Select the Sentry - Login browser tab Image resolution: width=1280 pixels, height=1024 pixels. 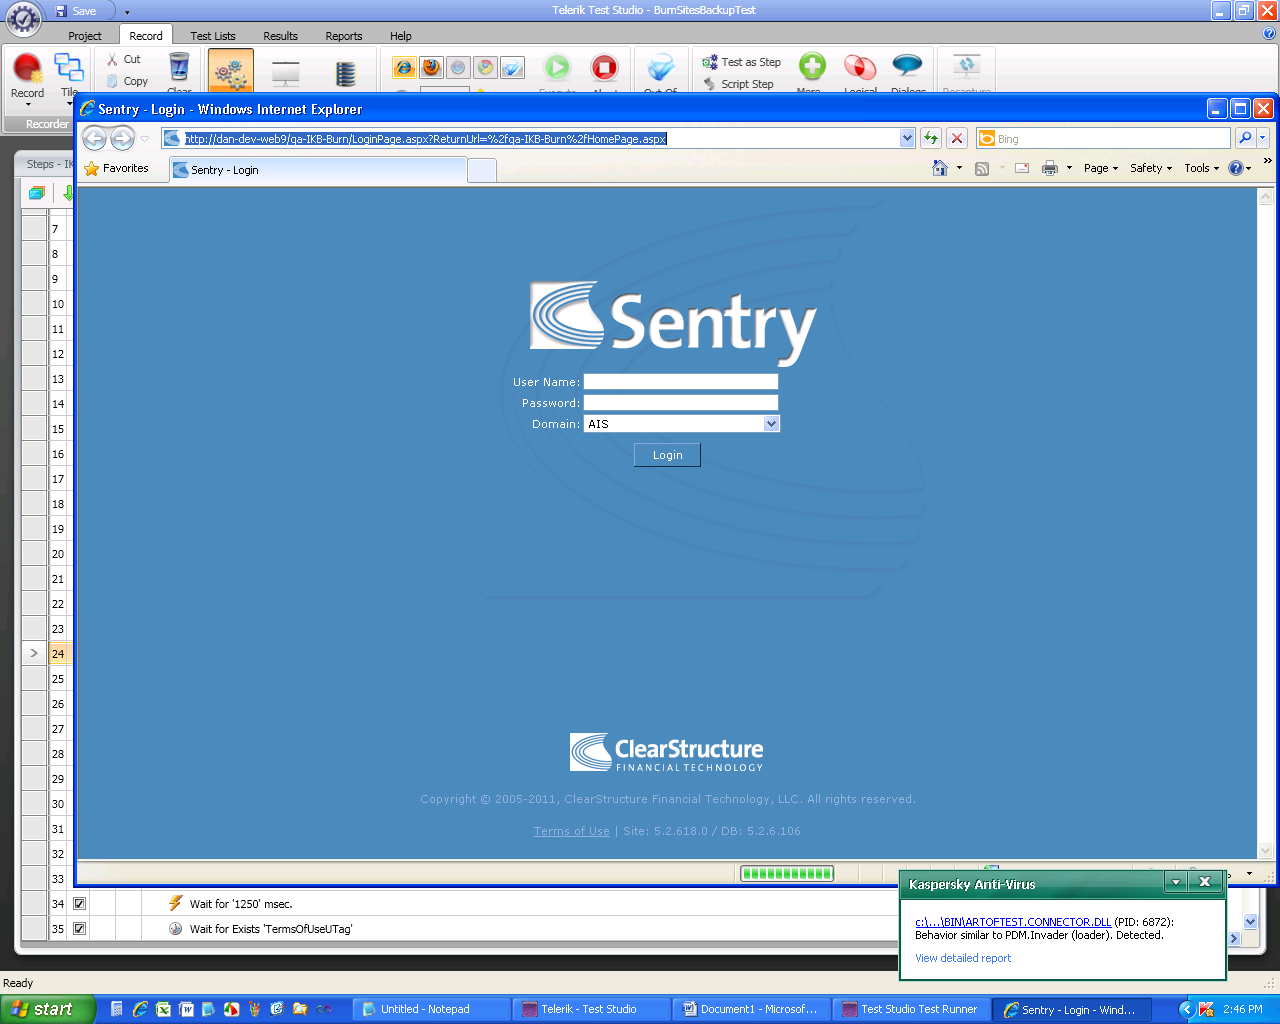click(318, 170)
